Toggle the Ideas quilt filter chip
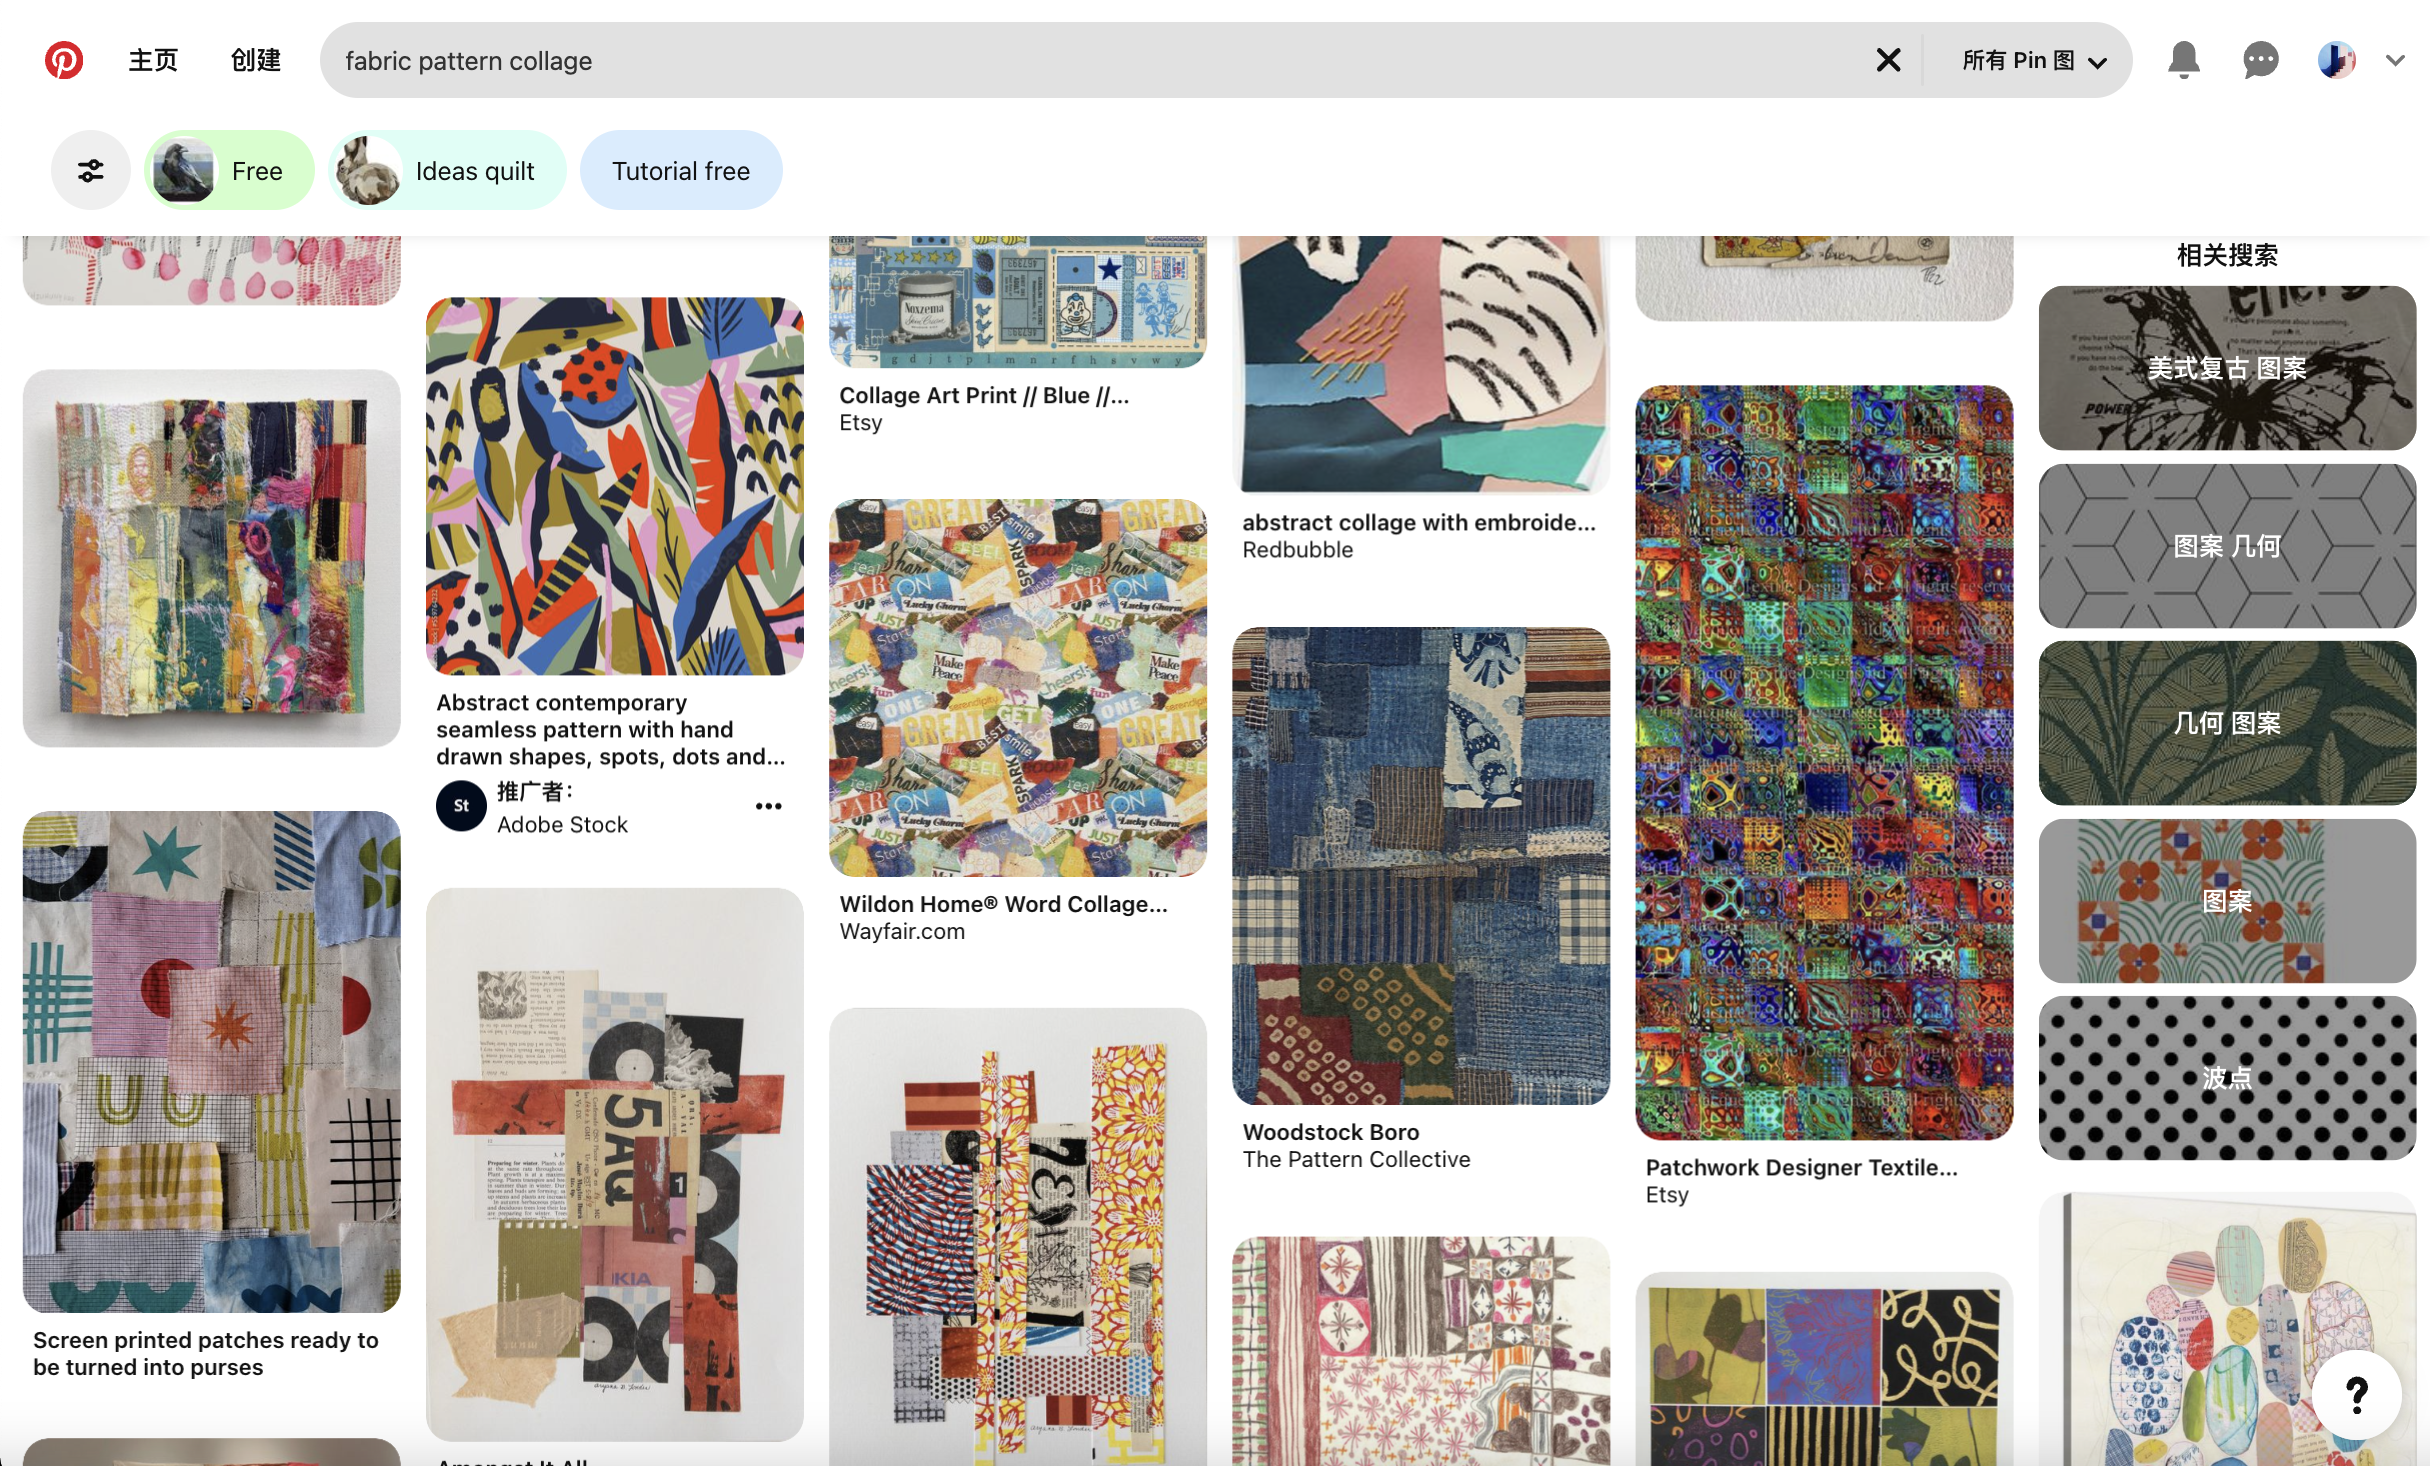 tap(447, 171)
